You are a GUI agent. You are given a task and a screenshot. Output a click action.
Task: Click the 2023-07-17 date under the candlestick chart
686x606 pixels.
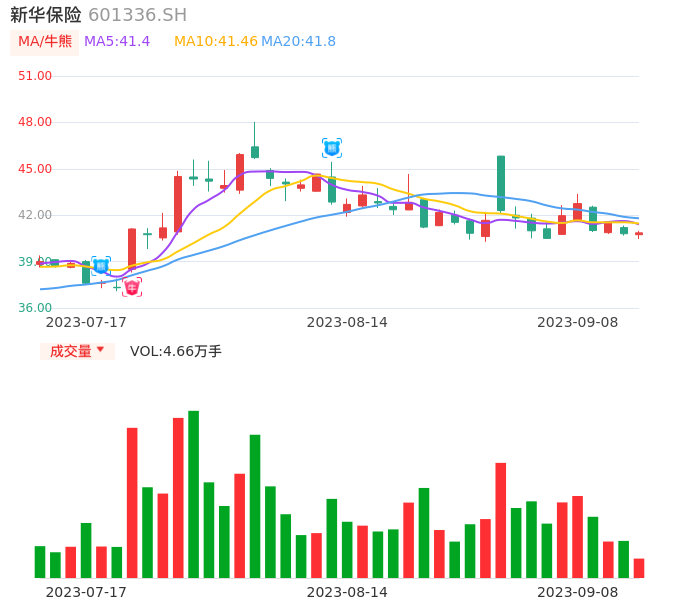pos(86,322)
